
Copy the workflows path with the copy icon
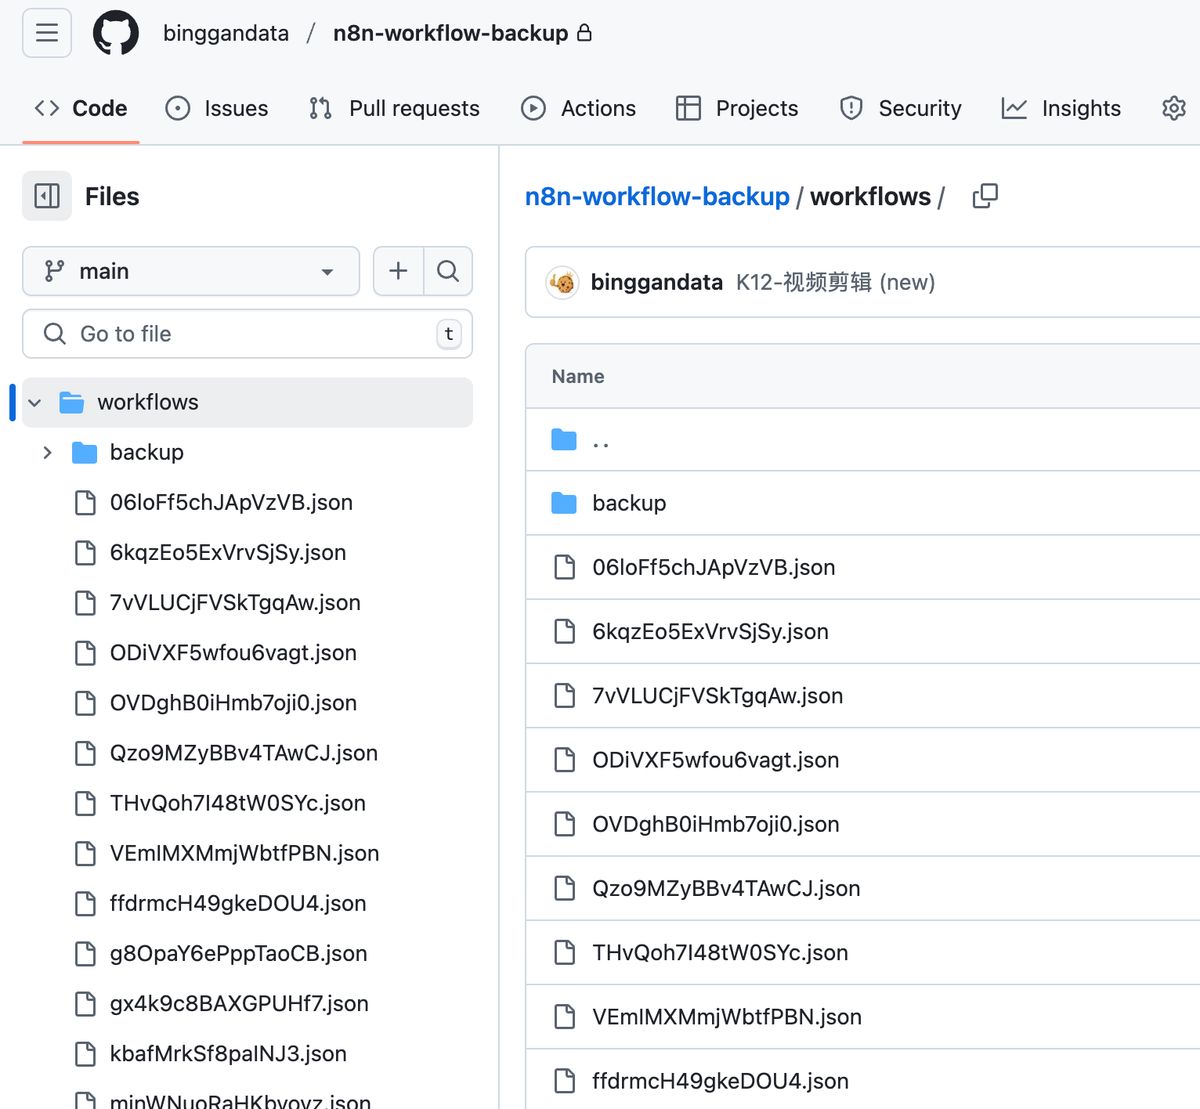point(984,196)
